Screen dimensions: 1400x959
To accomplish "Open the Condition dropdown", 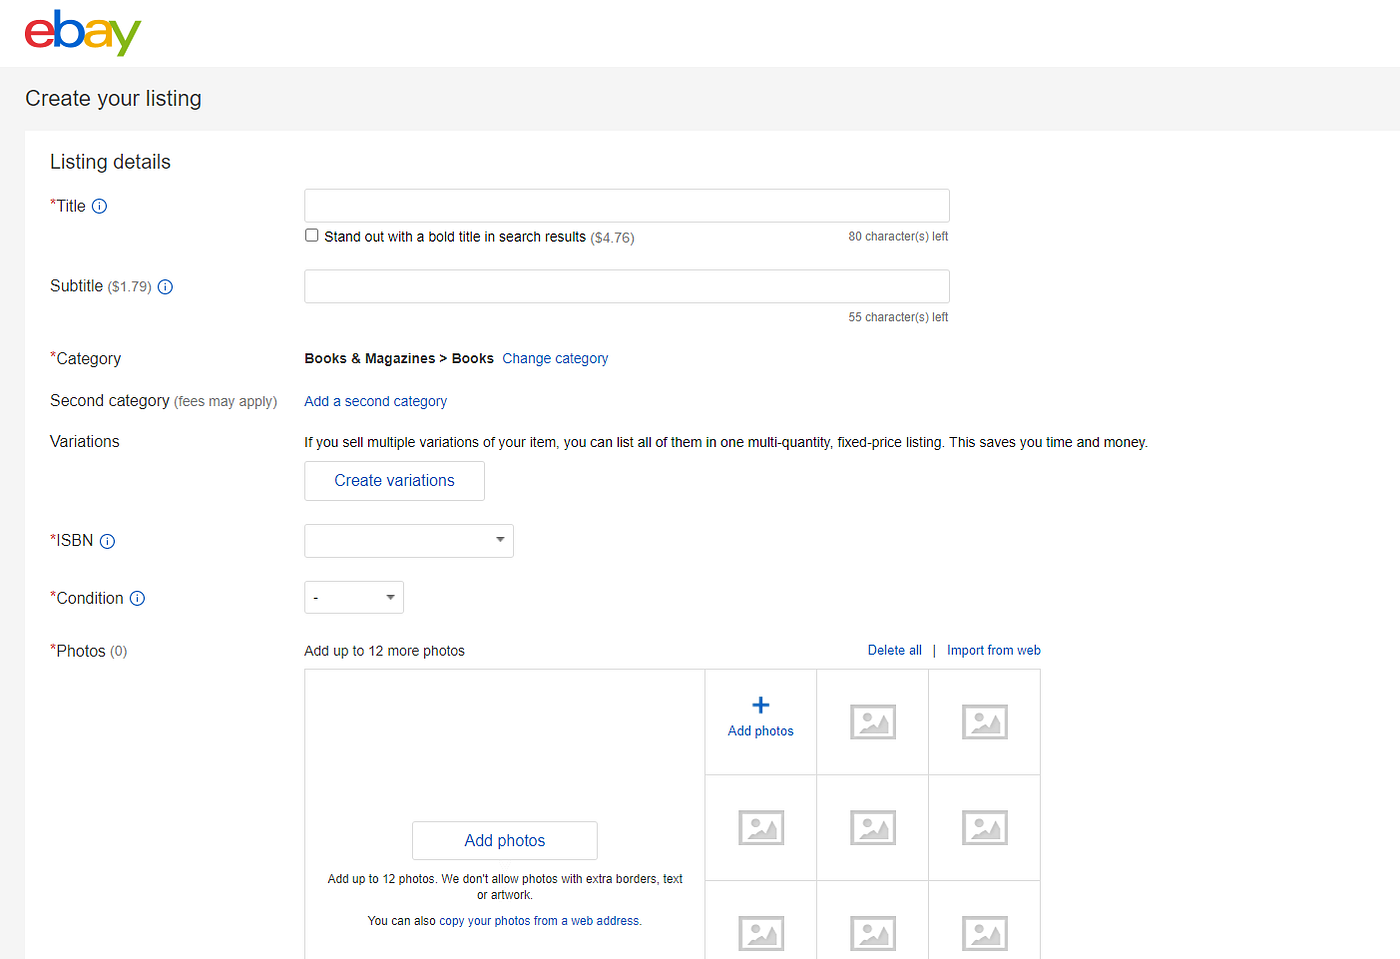I will pyautogui.click(x=354, y=597).
